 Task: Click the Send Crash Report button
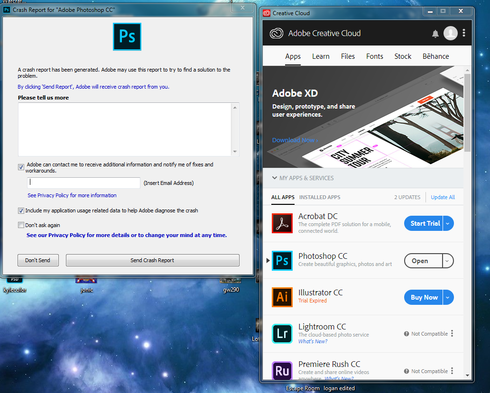(x=153, y=260)
